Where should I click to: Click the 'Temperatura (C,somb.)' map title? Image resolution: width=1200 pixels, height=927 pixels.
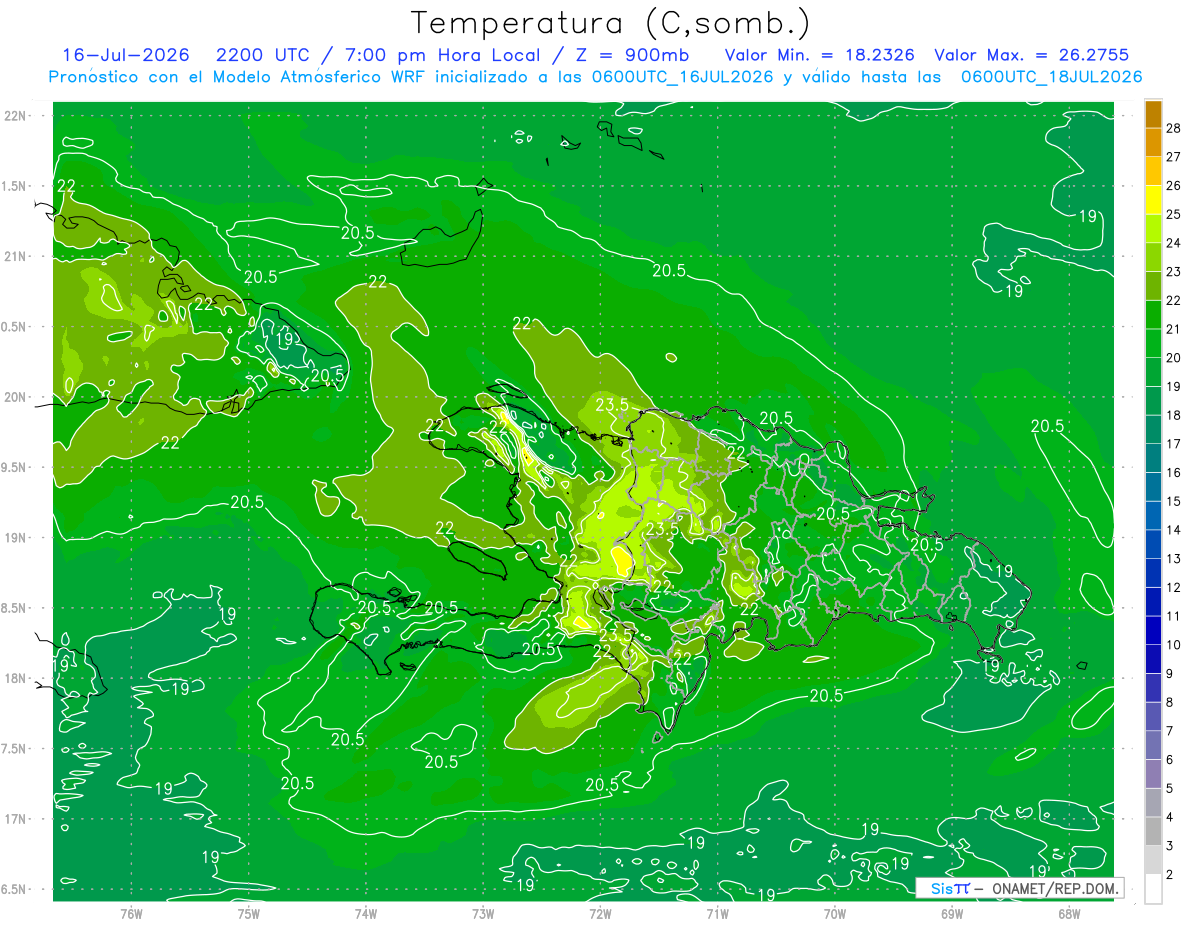(x=611, y=23)
